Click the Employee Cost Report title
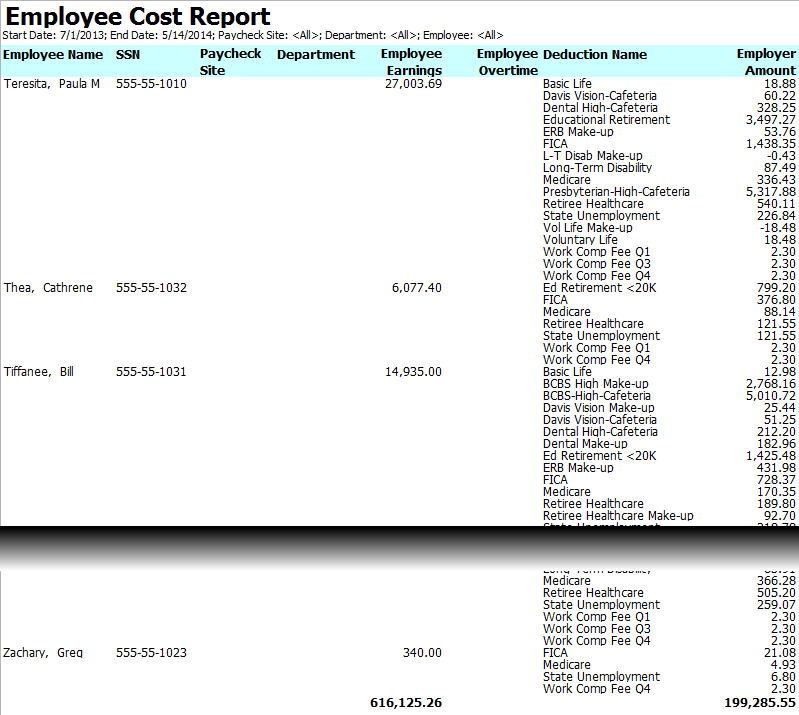Viewport: 799px width, 715px height. click(138, 16)
